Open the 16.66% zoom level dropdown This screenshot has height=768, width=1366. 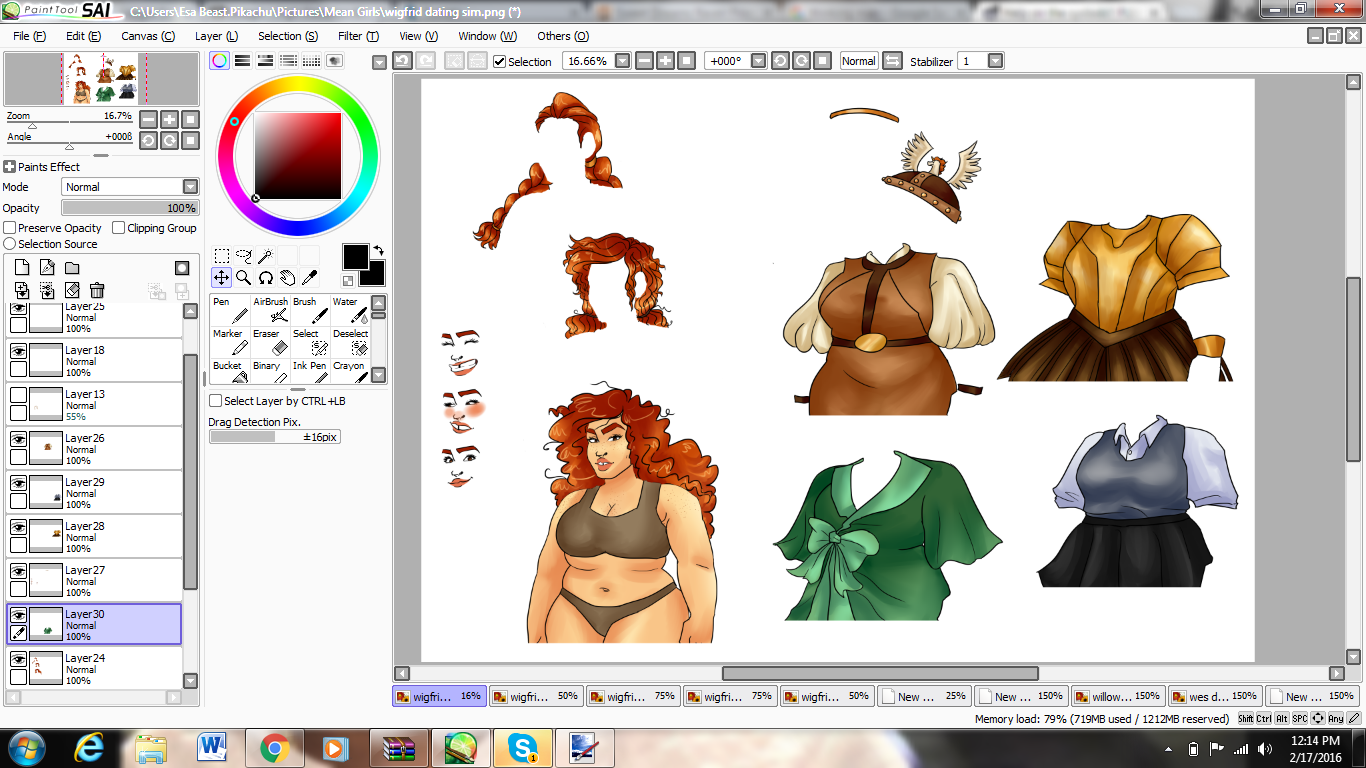622,61
